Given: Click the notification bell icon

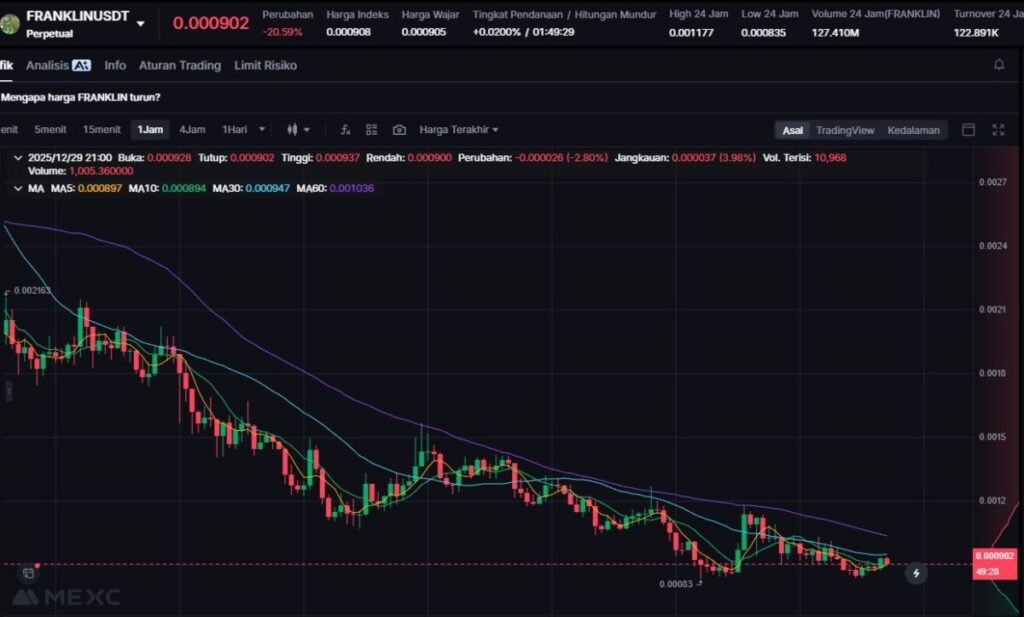Looking at the screenshot, I should tap(998, 65).
